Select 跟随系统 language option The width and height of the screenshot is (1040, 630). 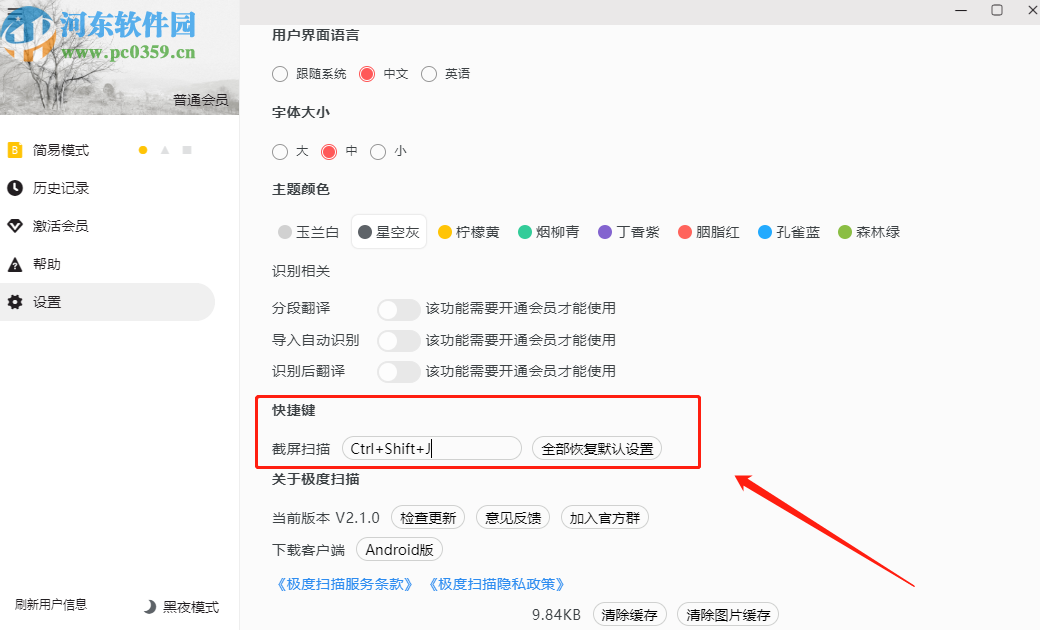(280, 73)
